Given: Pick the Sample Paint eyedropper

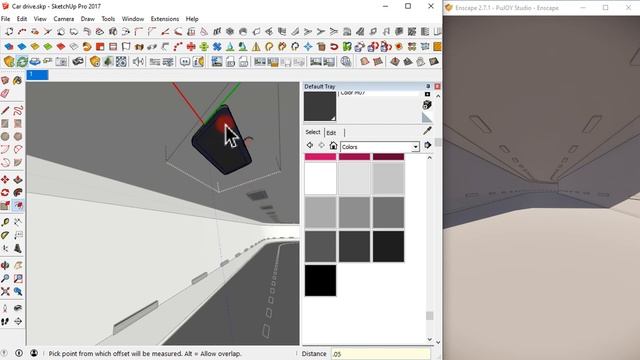Looking at the screenshot, I should pyautogui.click(x=427, y=131).
